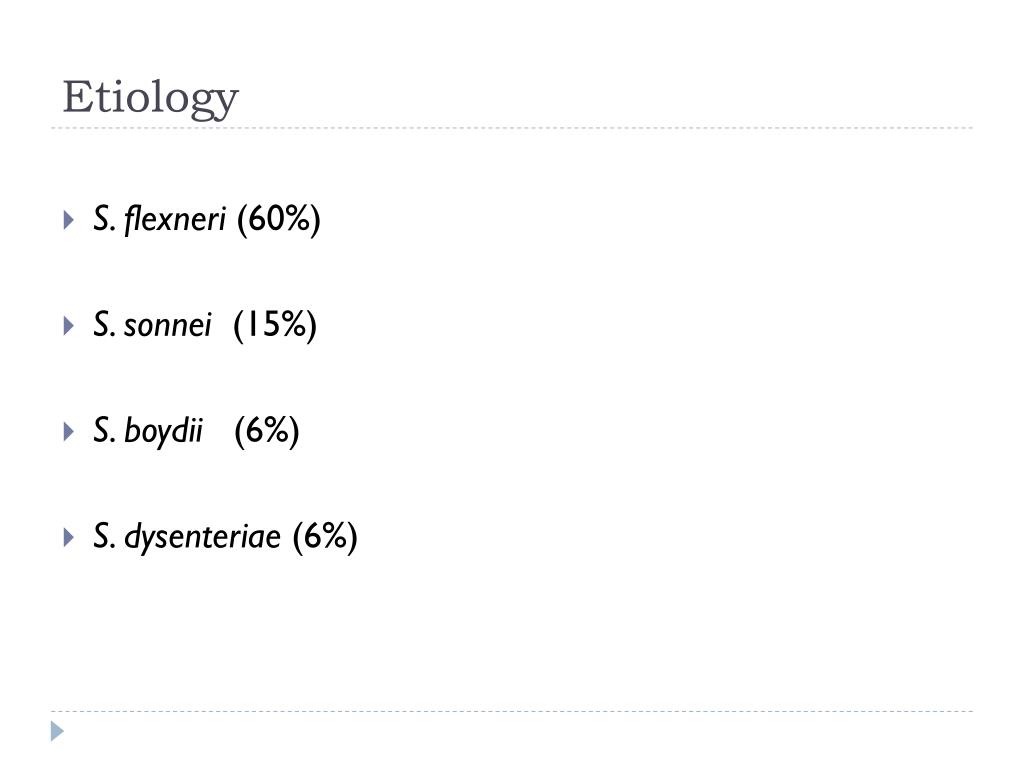The image size is (1024, 768).
Task: Click the (6%) next to dysenteriae
Action: point(325,537)
